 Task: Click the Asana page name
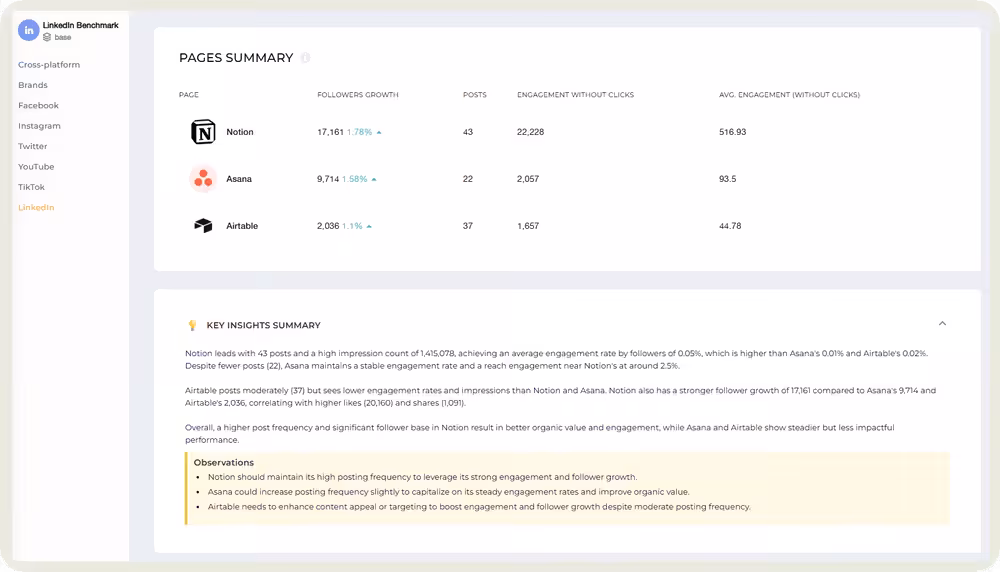click(x=239, y=179)
